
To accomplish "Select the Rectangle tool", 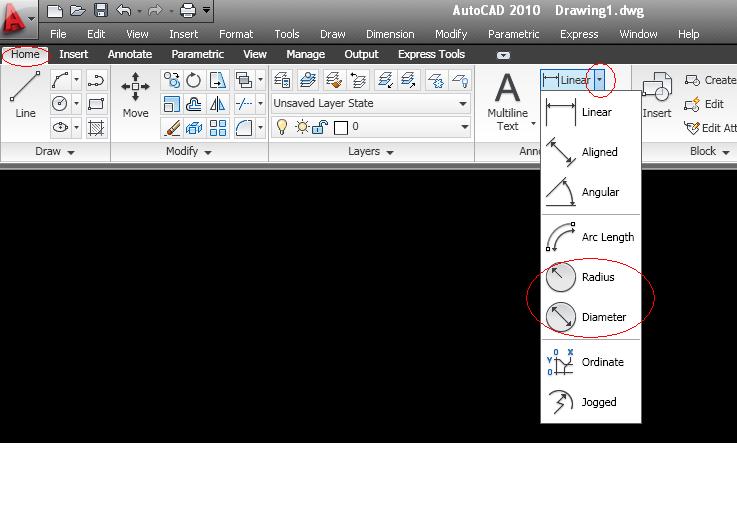I will (x=96, y=103).
